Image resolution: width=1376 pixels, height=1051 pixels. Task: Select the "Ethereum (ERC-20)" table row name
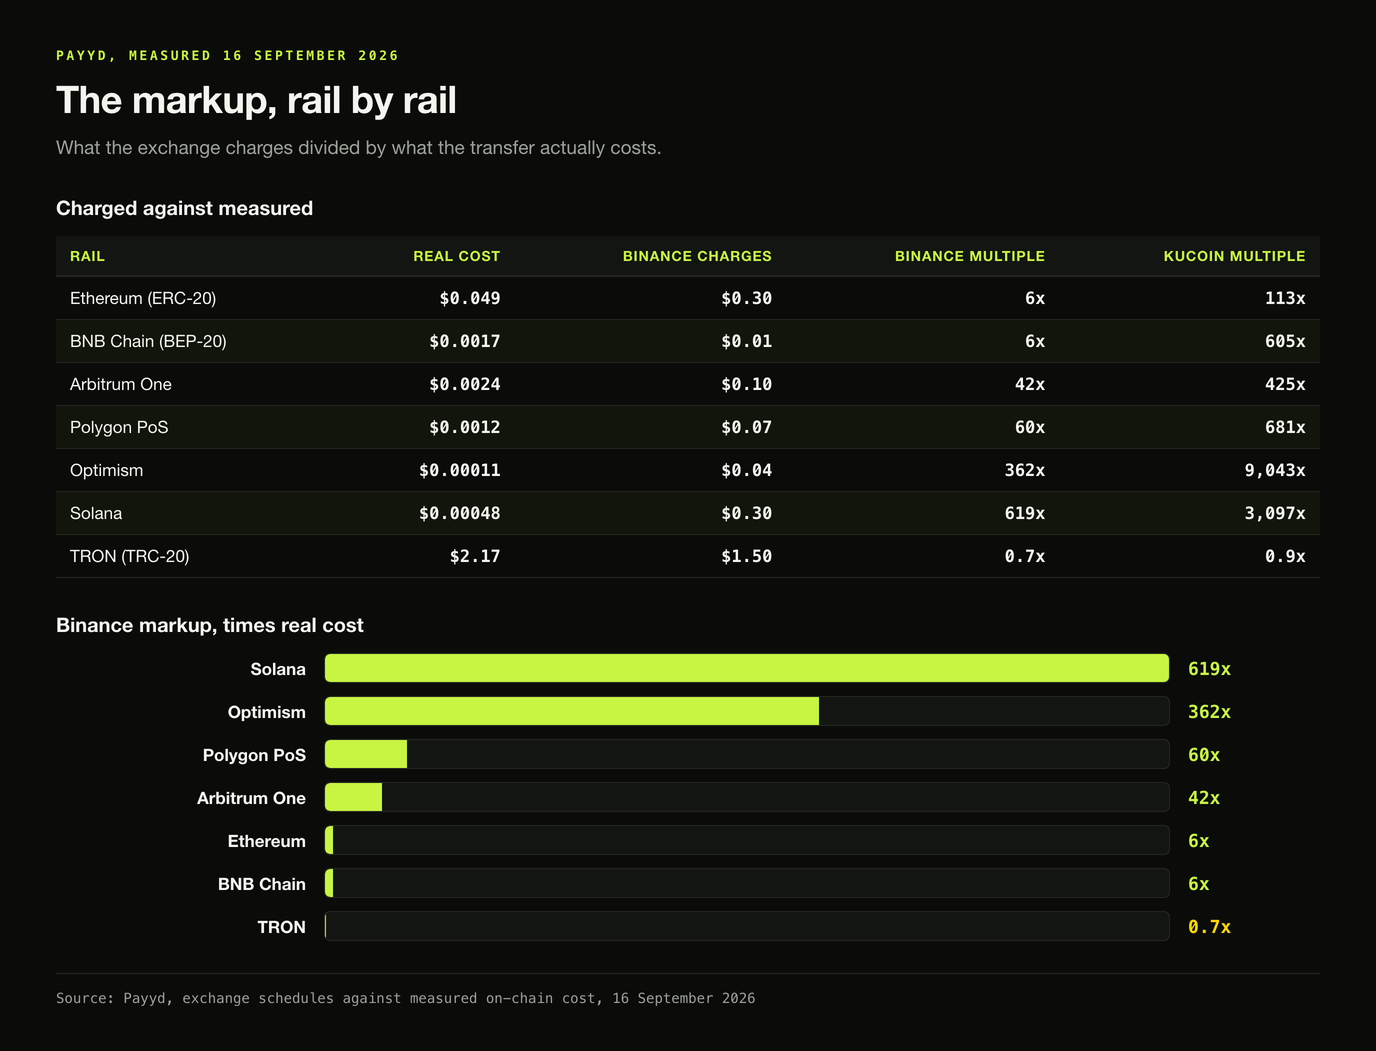[x=143, y=298]
